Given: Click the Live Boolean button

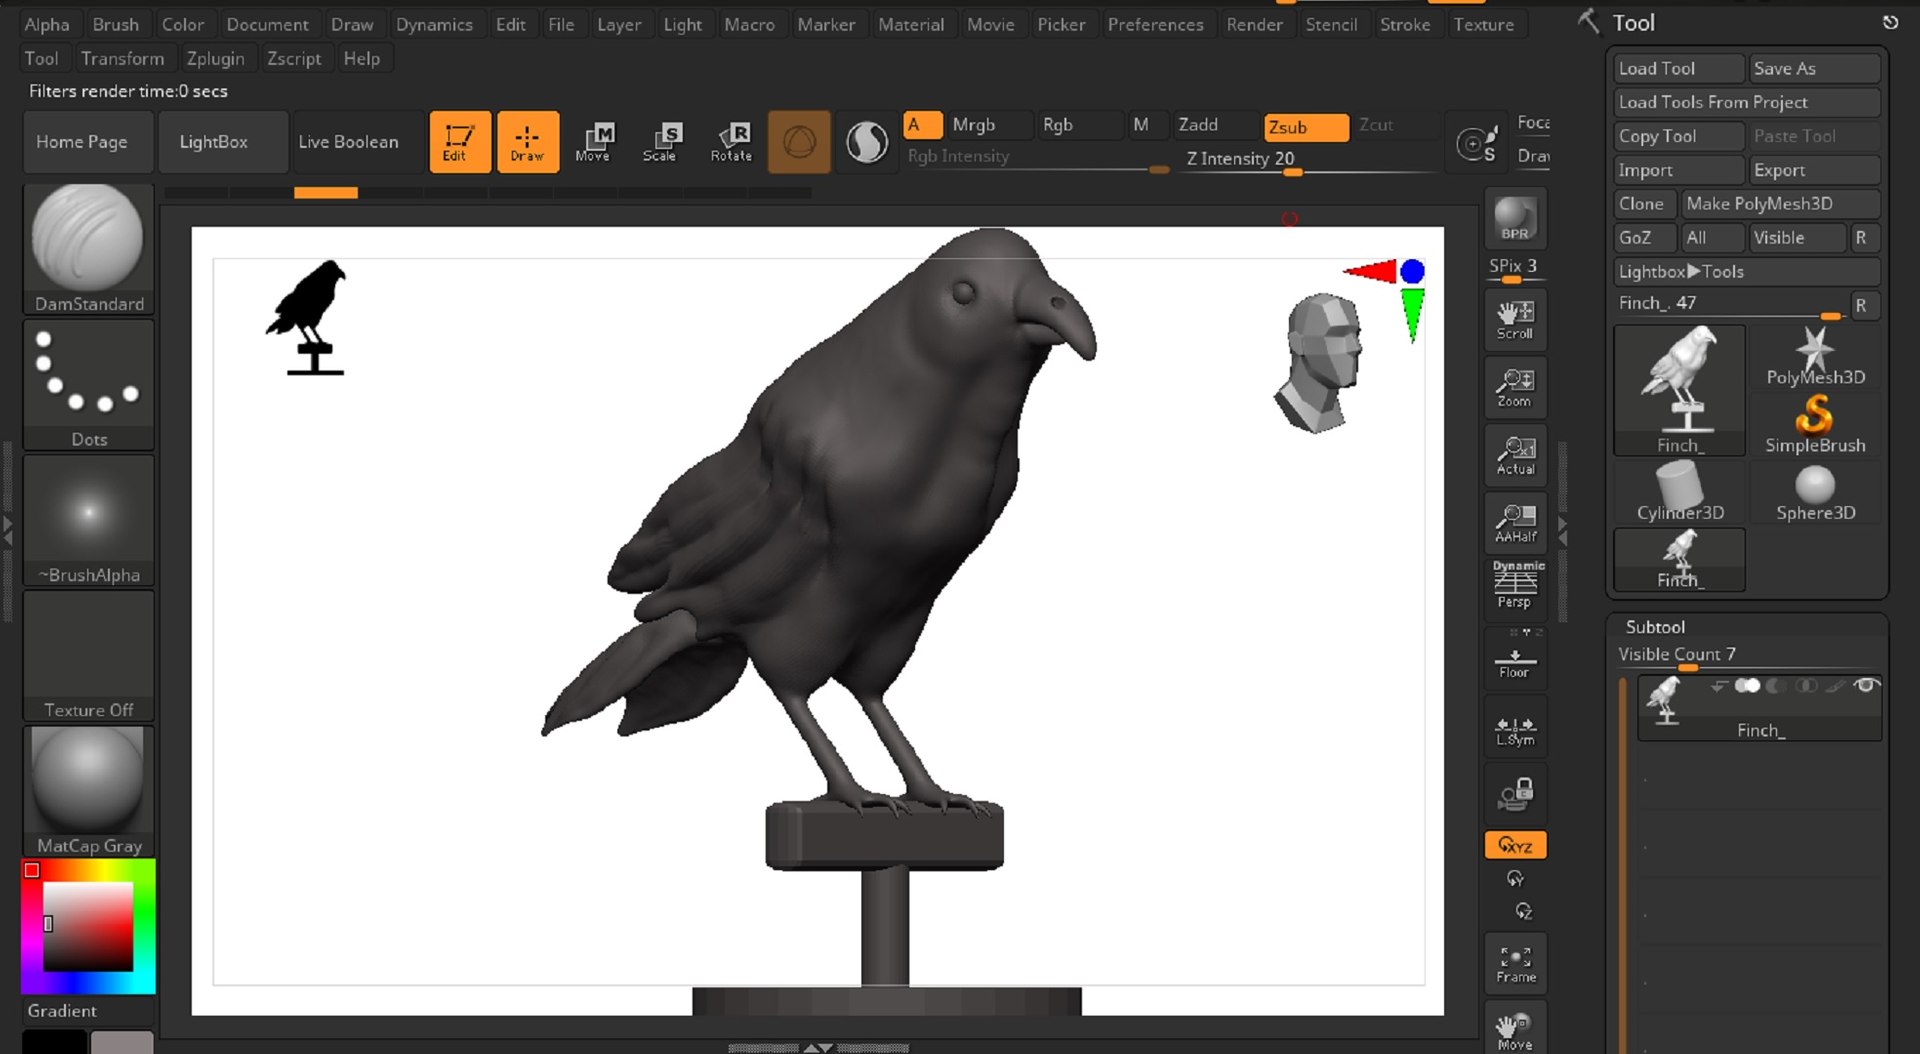Looking at the screenshot, I should pos(356,142).
